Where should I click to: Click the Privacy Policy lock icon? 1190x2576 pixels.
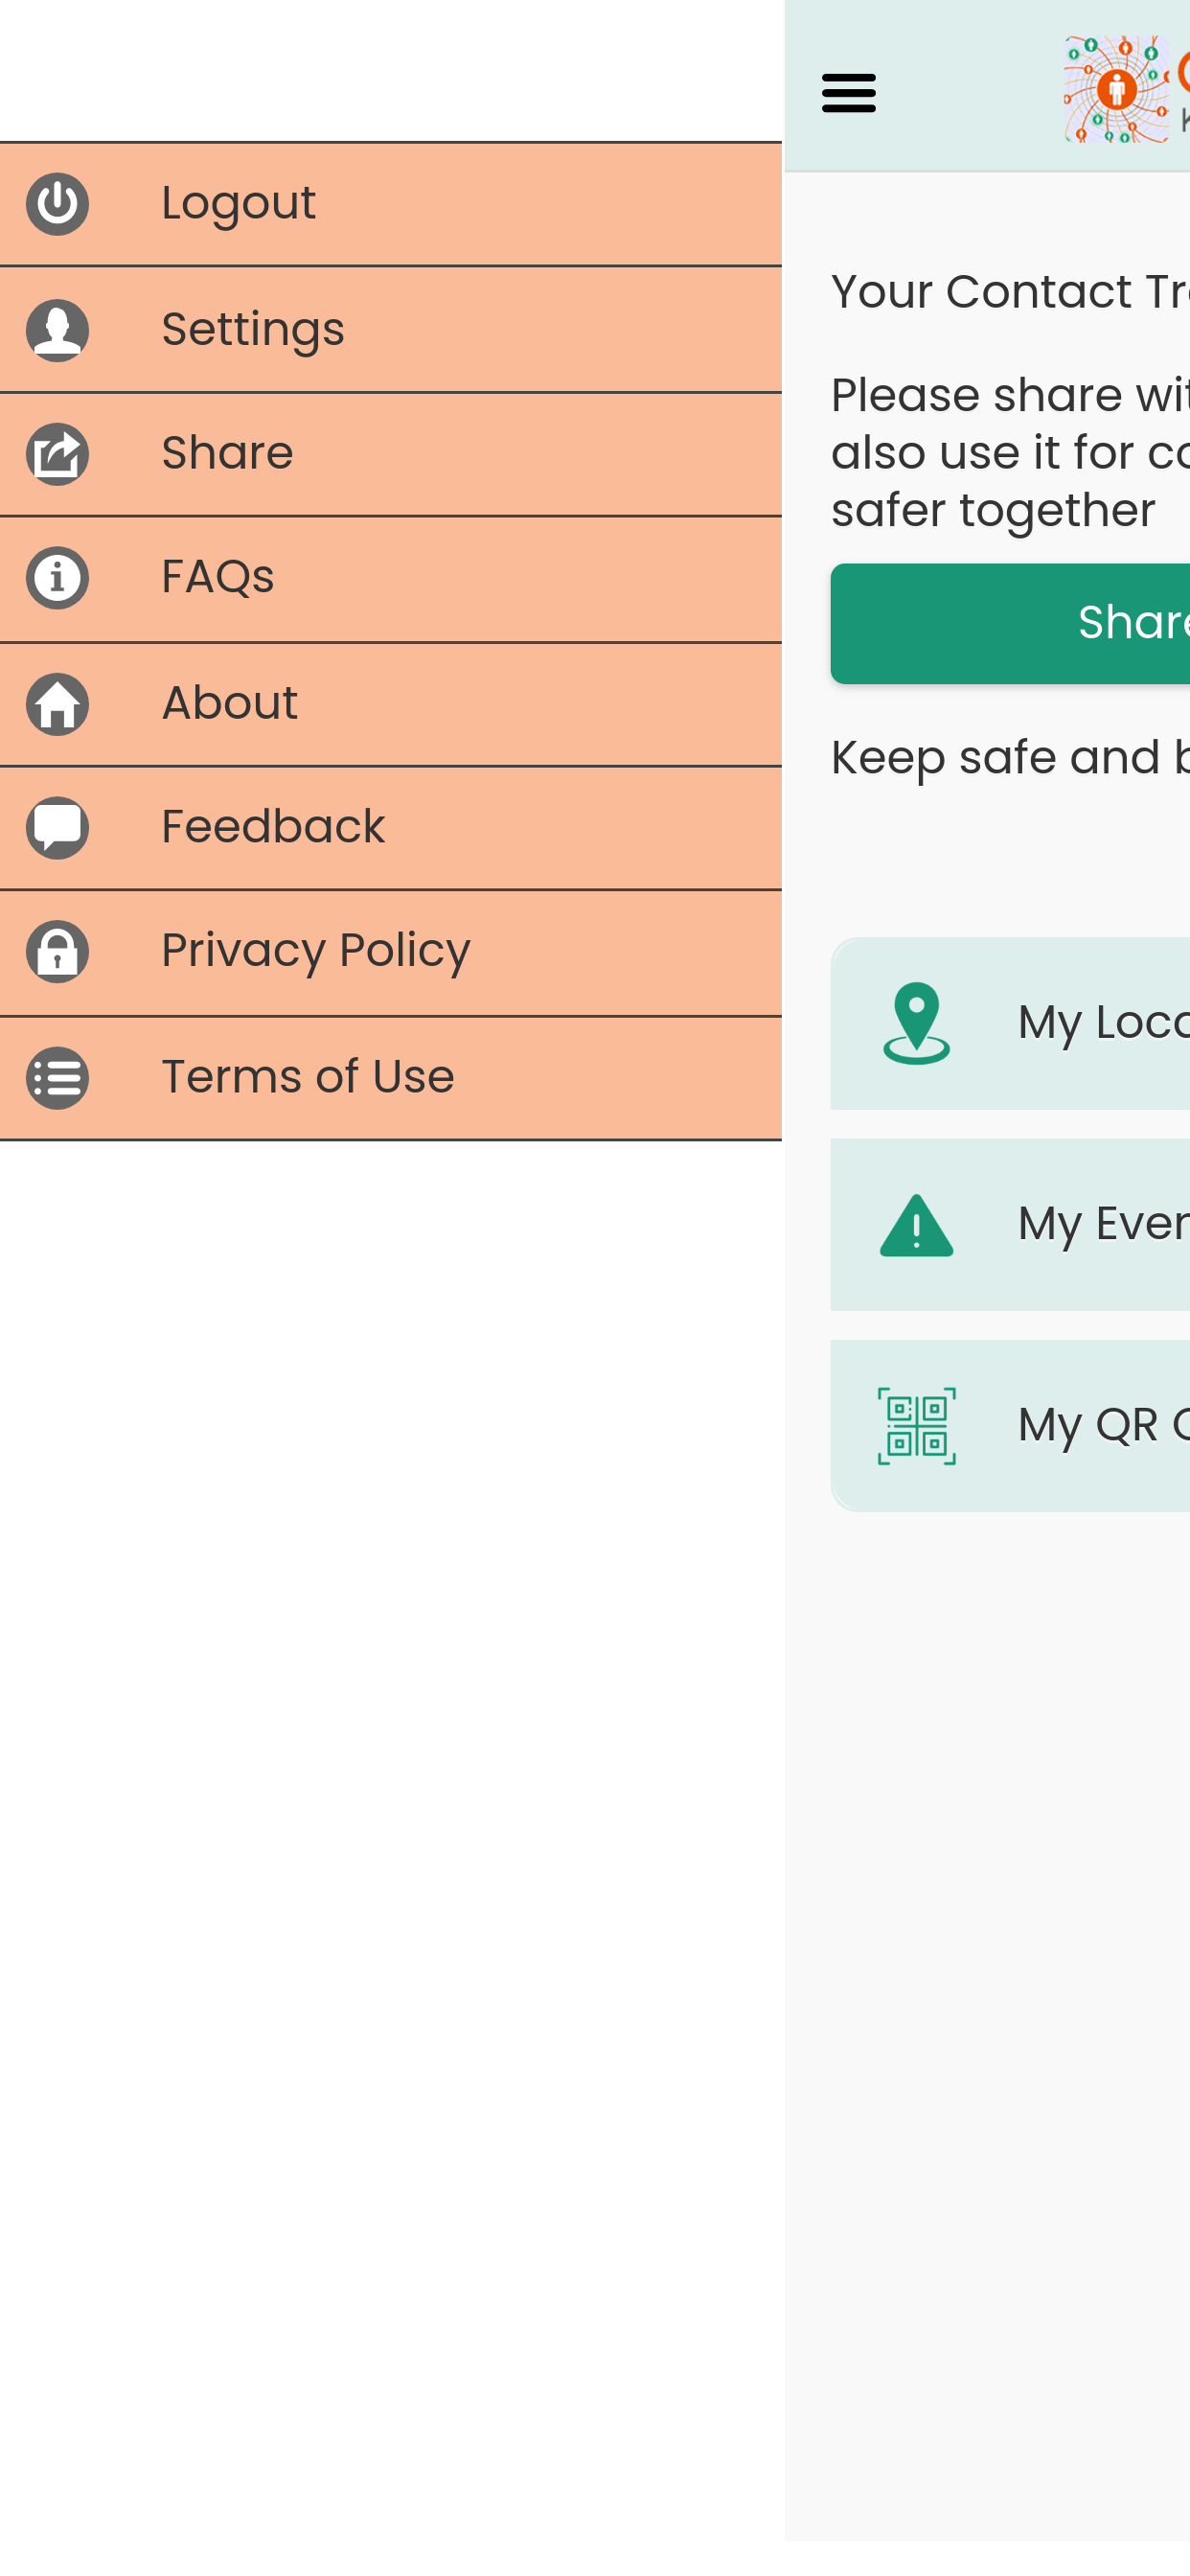[57, 952]
